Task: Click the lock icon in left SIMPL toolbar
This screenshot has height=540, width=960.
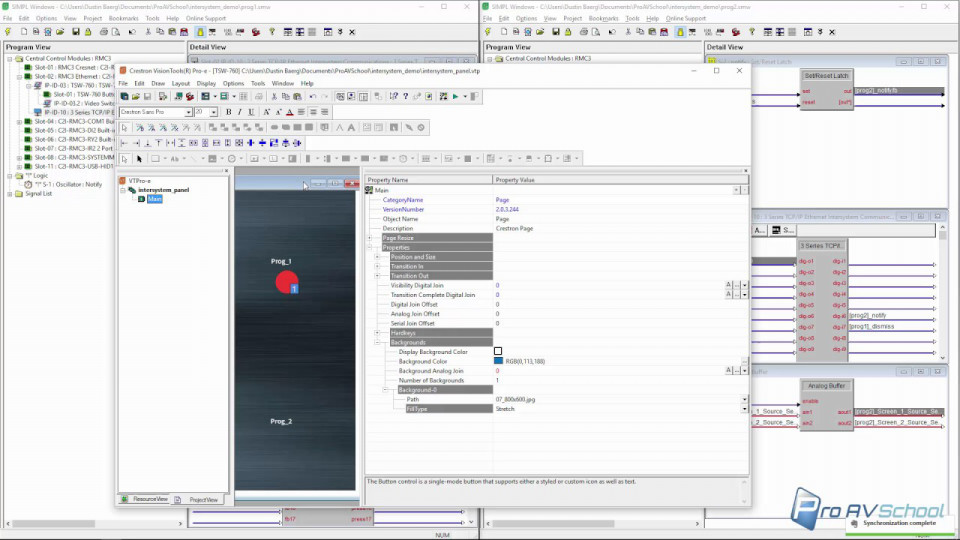Action: pyautogui.click(x=88, y=32)
